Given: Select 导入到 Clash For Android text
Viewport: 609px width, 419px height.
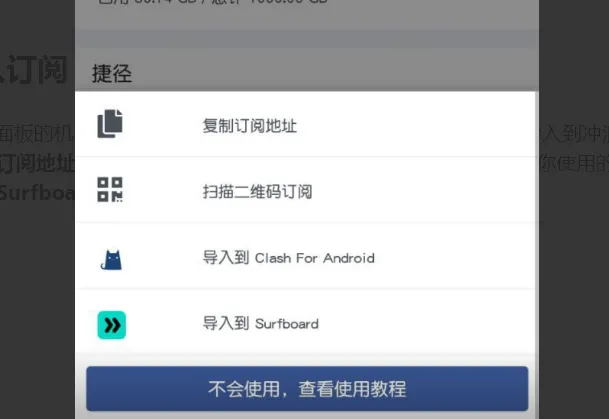Looking at the screenshot, I should (x=289, y=257).
